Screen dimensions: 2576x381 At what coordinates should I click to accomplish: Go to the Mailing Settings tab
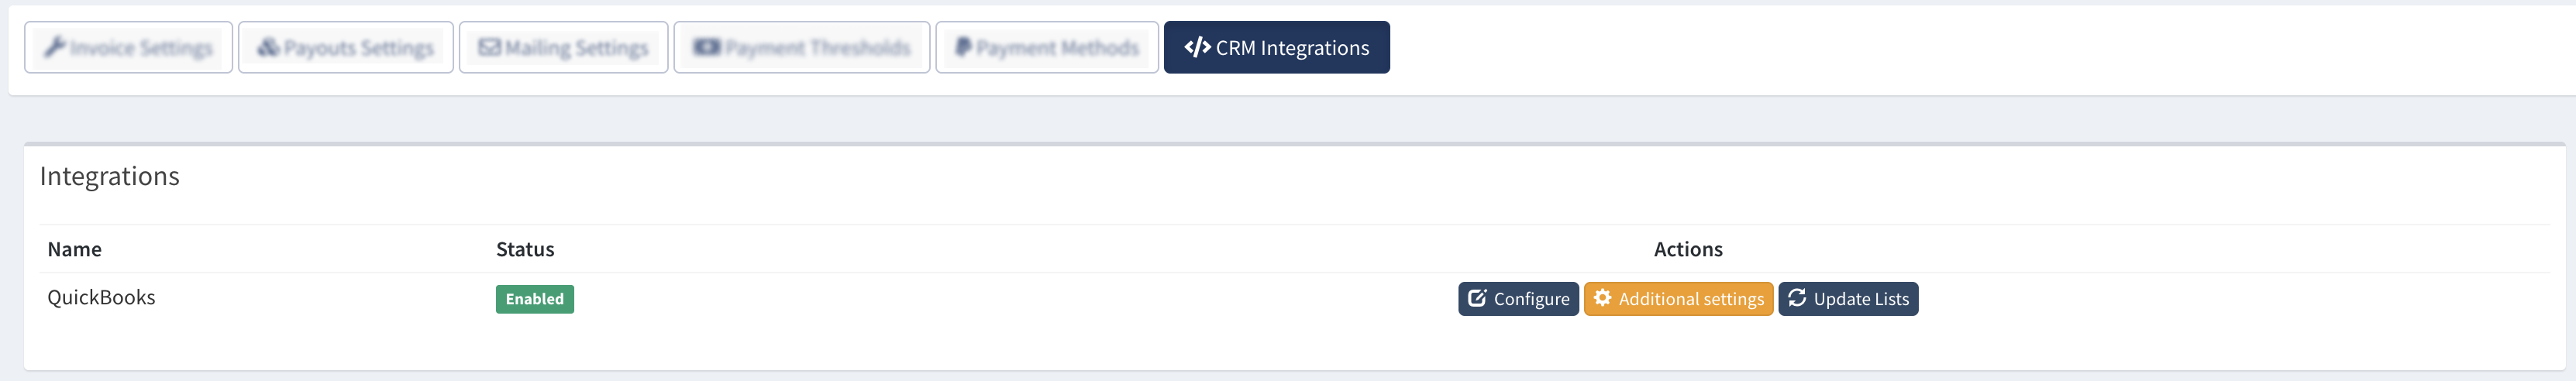(x=576, y=48)
